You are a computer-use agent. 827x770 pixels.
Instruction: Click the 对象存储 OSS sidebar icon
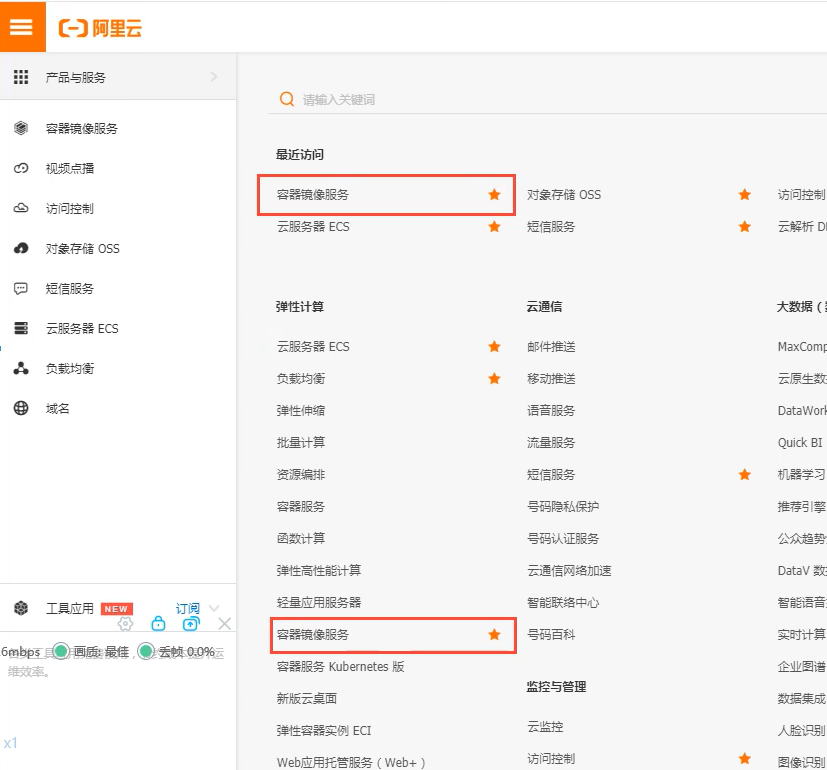click(21, 248)
